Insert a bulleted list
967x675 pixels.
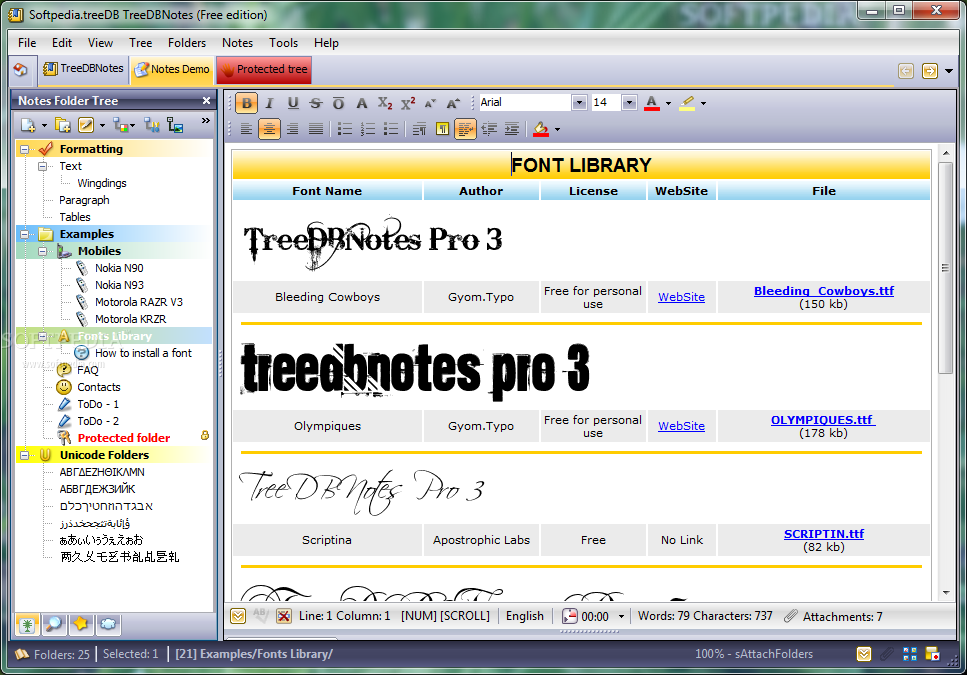[x=345, y=129]
